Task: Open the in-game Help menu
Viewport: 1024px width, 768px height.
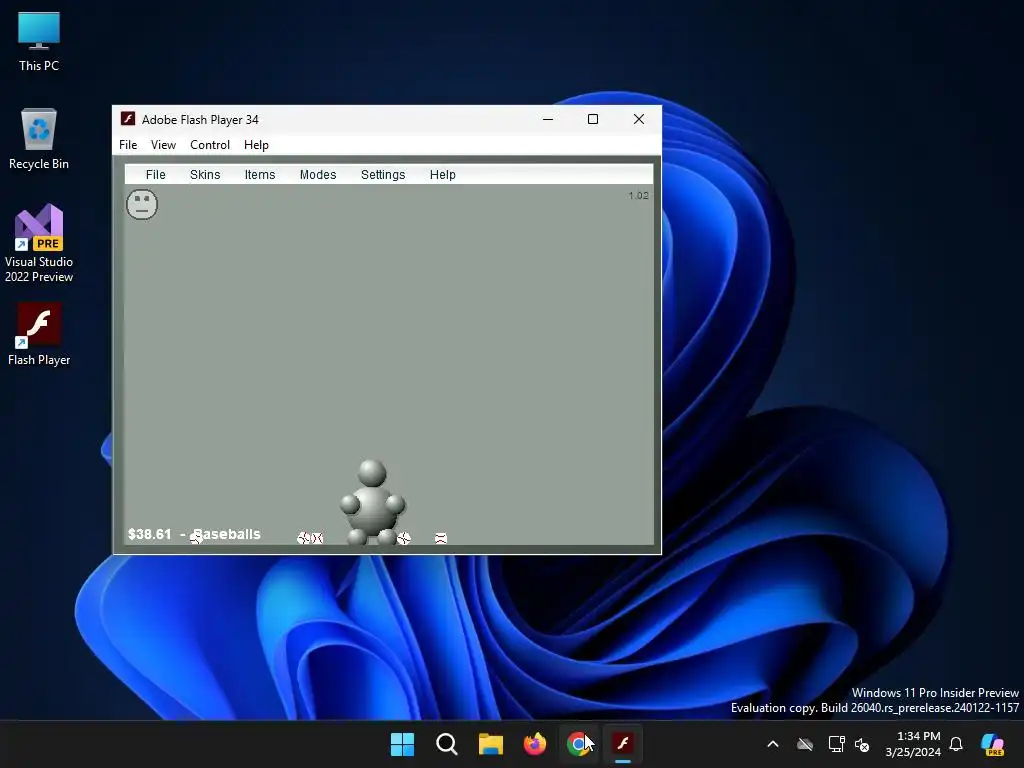Action: click(x=443, y=174)
